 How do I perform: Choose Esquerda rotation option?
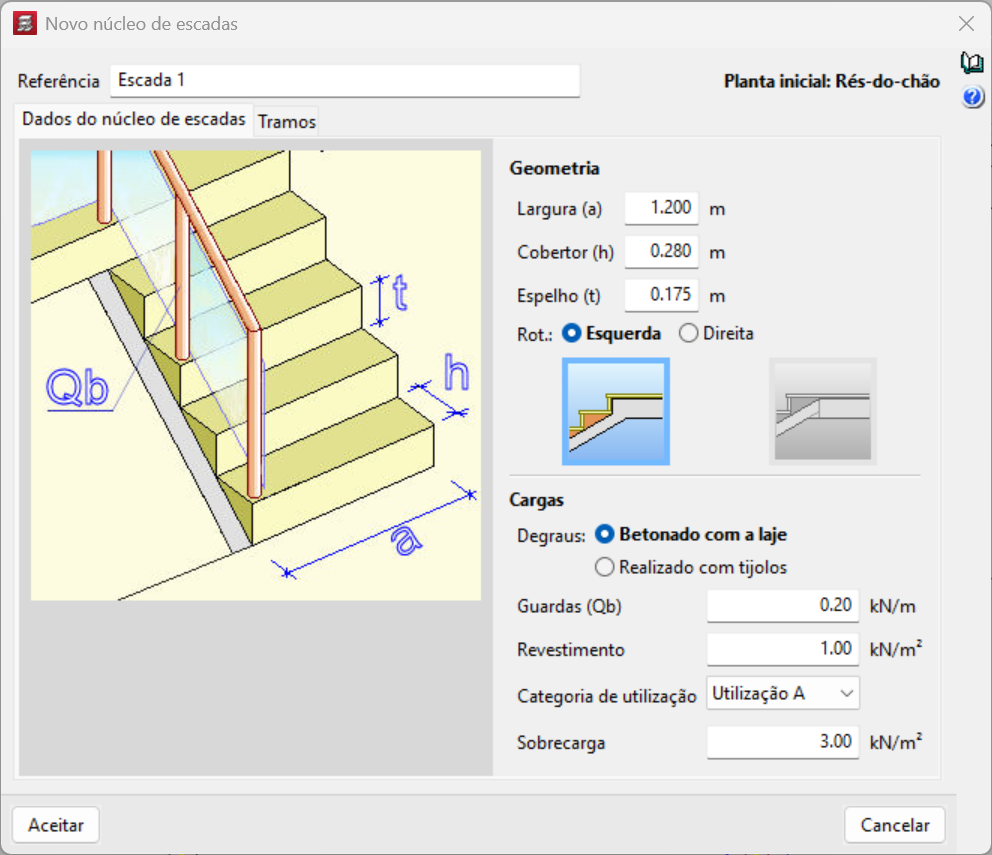[612, 334]
